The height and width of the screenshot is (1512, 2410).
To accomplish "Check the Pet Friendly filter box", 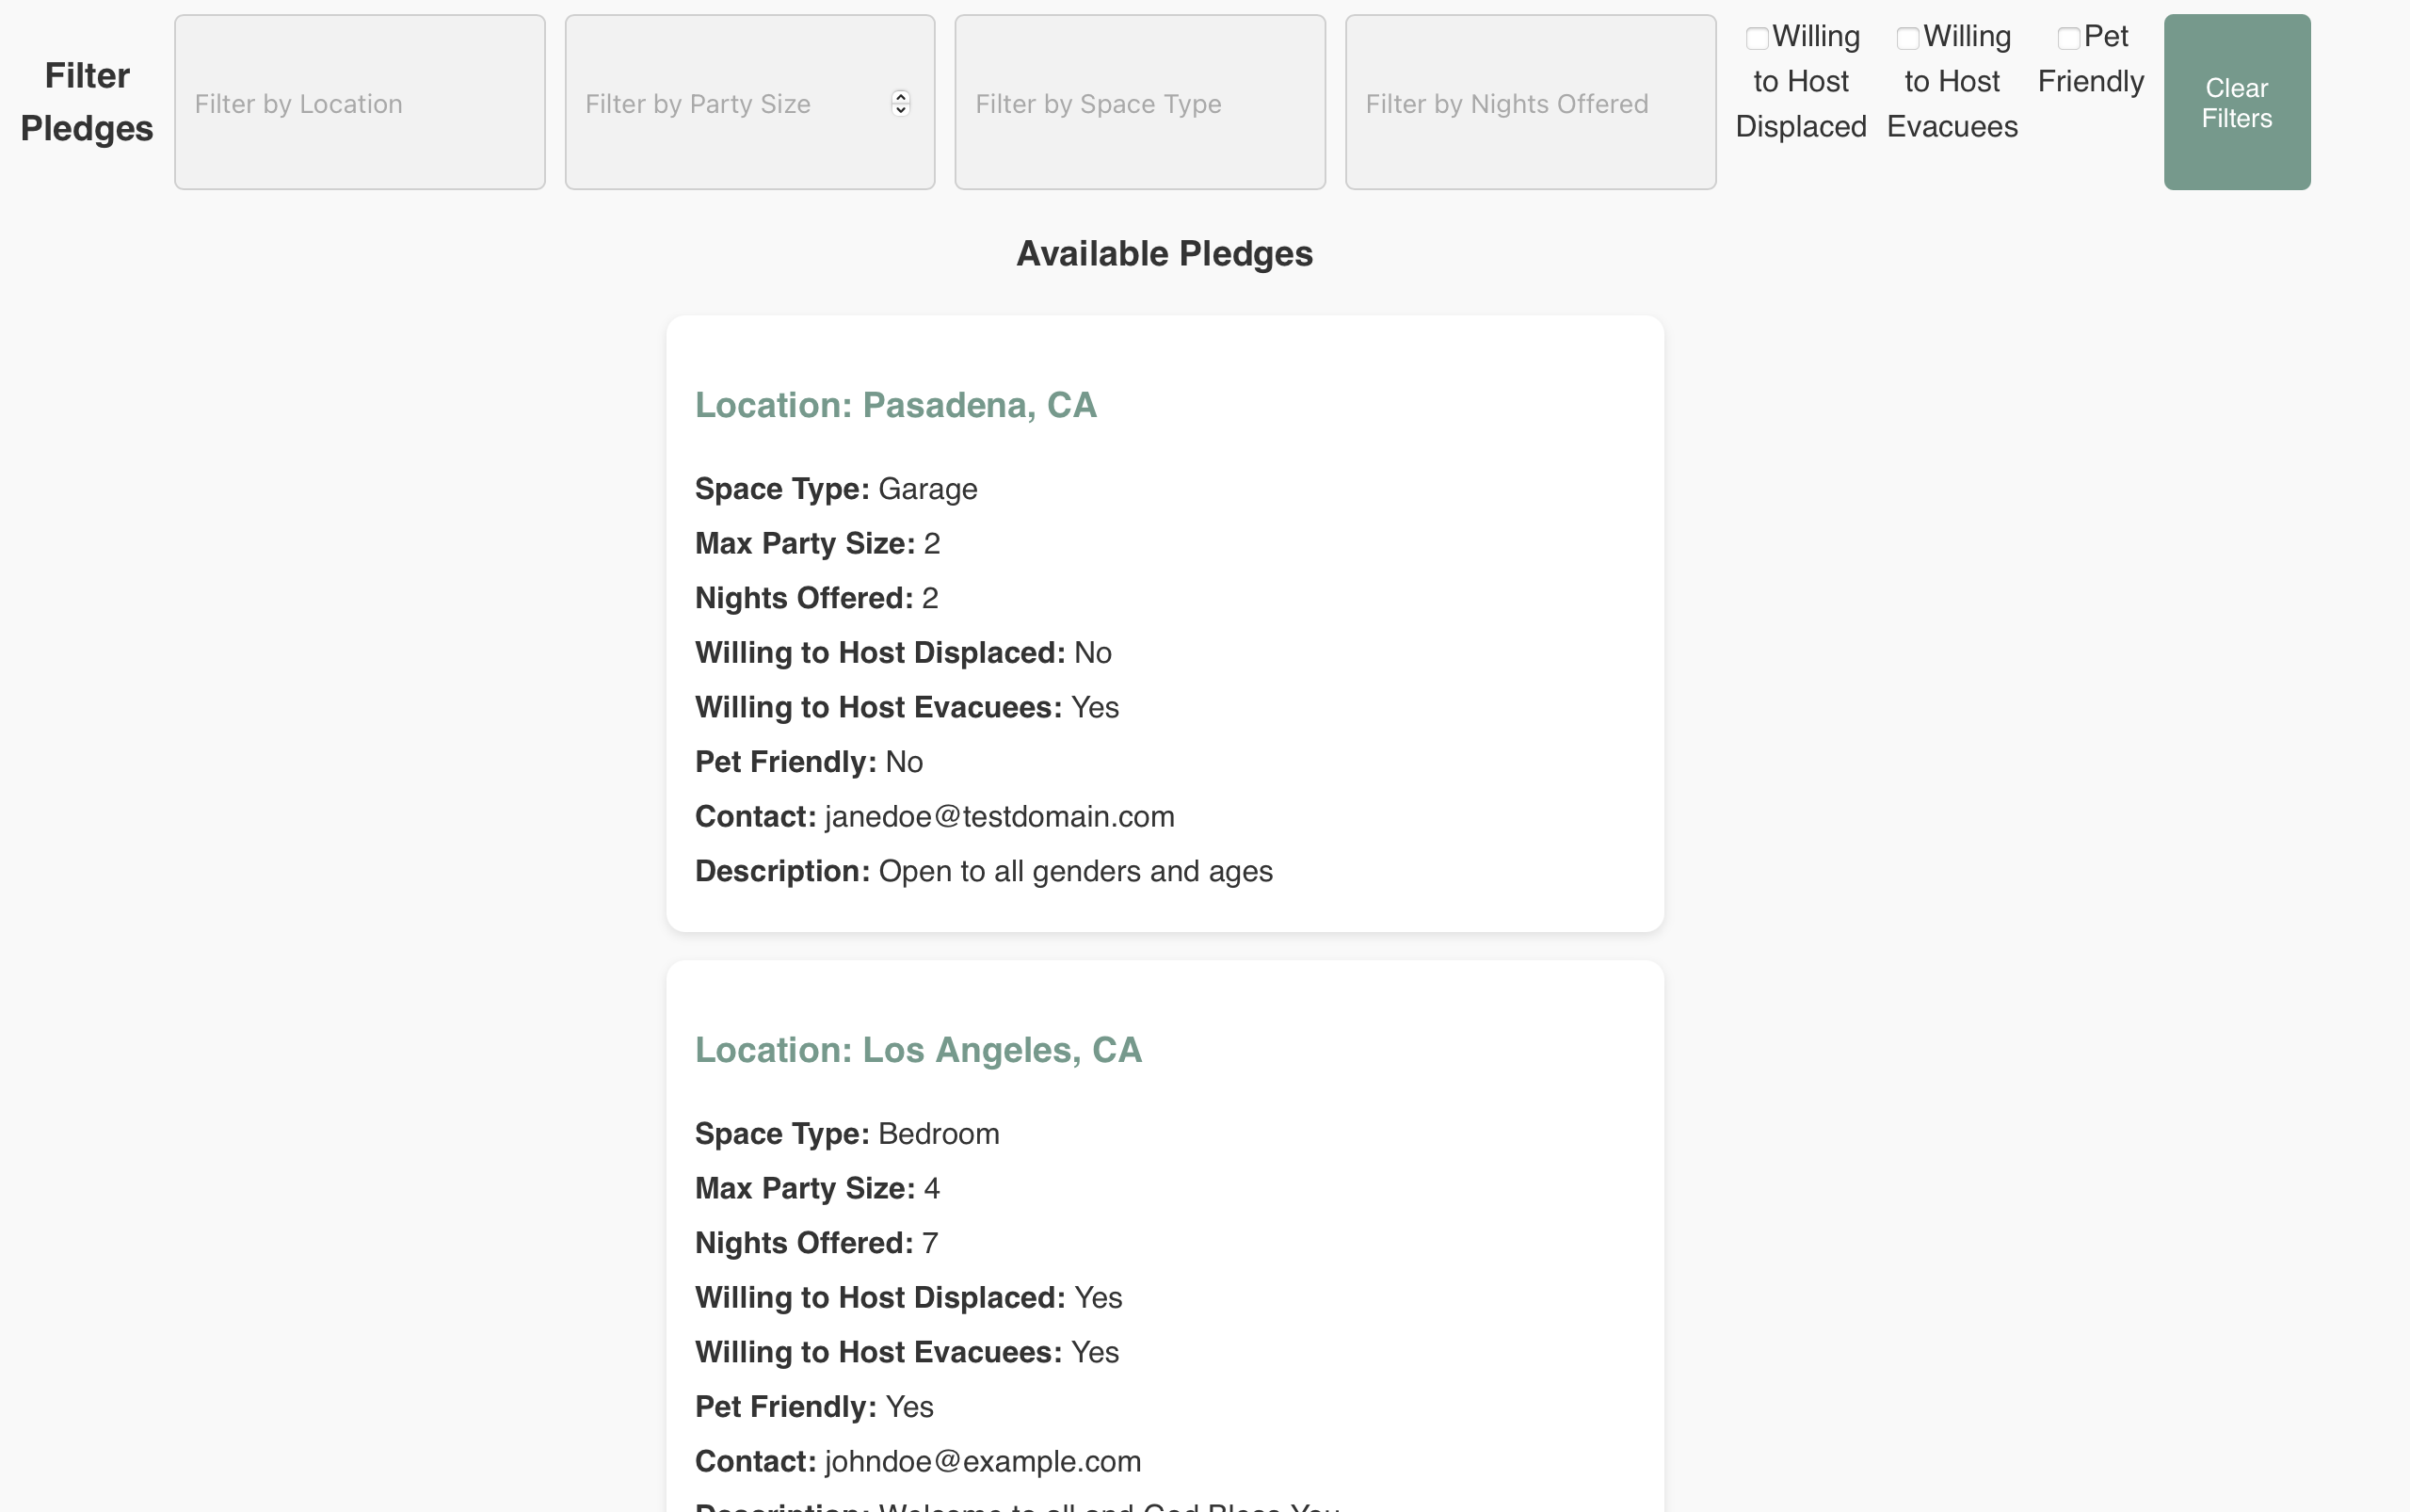I will [2068, 39].
